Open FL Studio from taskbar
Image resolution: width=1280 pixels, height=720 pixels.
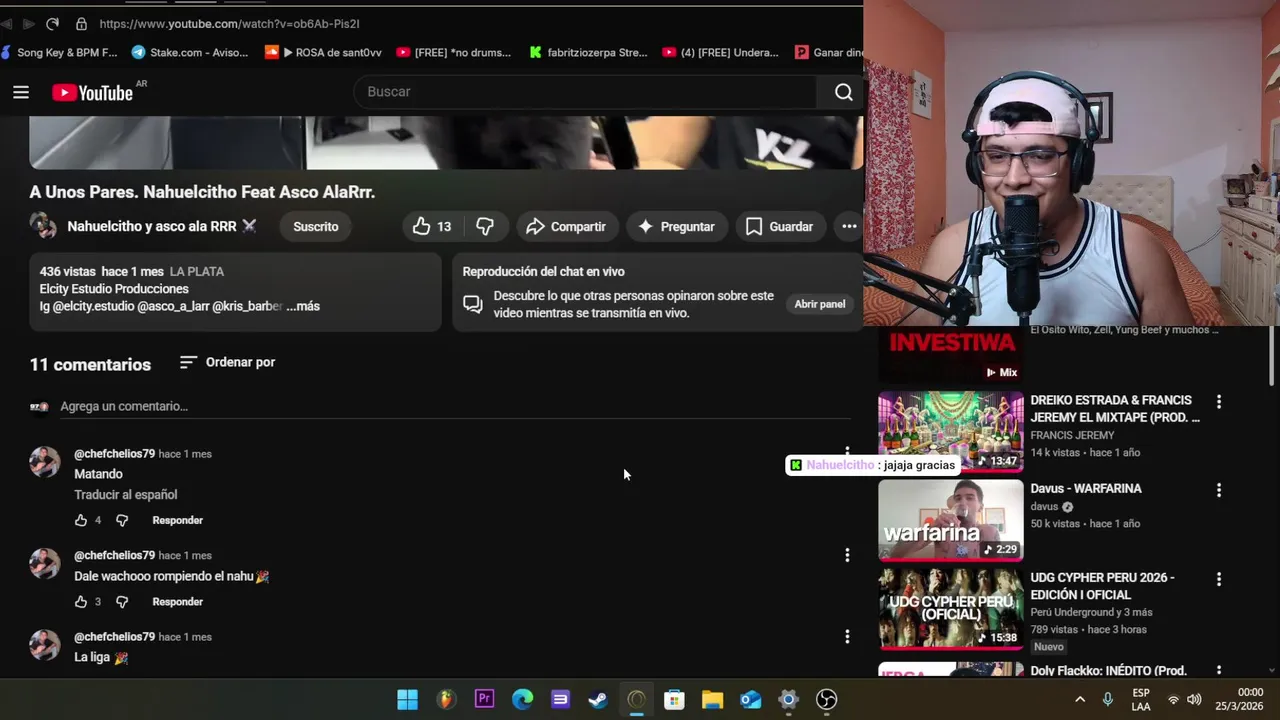(446, 699)
